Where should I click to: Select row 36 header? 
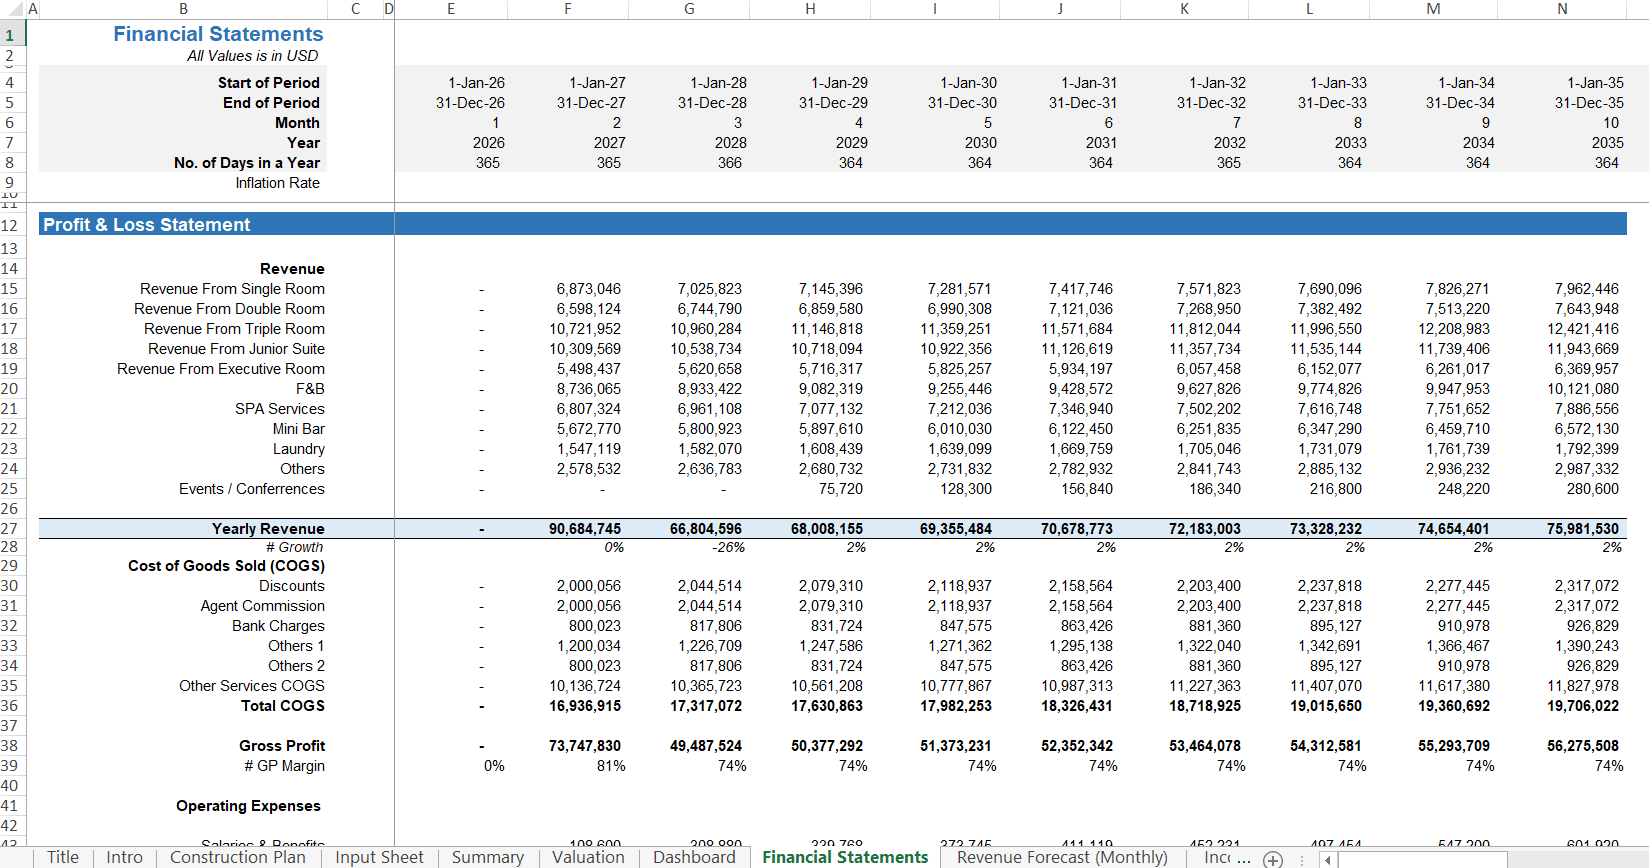pos(10,706)
